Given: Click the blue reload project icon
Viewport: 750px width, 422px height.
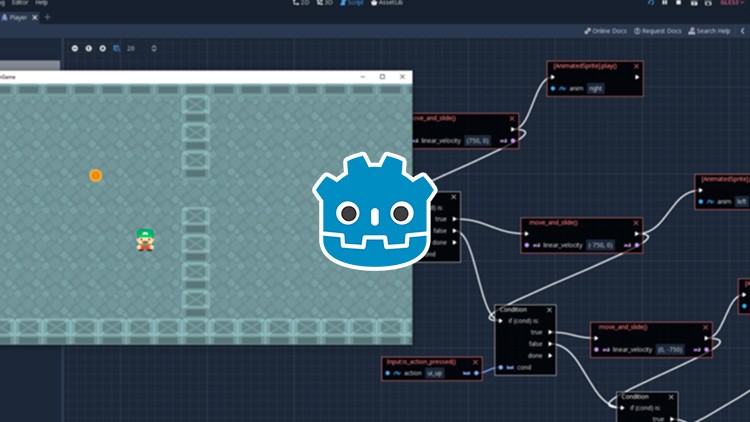Looking at the screenshot, I should click(651, 3).
